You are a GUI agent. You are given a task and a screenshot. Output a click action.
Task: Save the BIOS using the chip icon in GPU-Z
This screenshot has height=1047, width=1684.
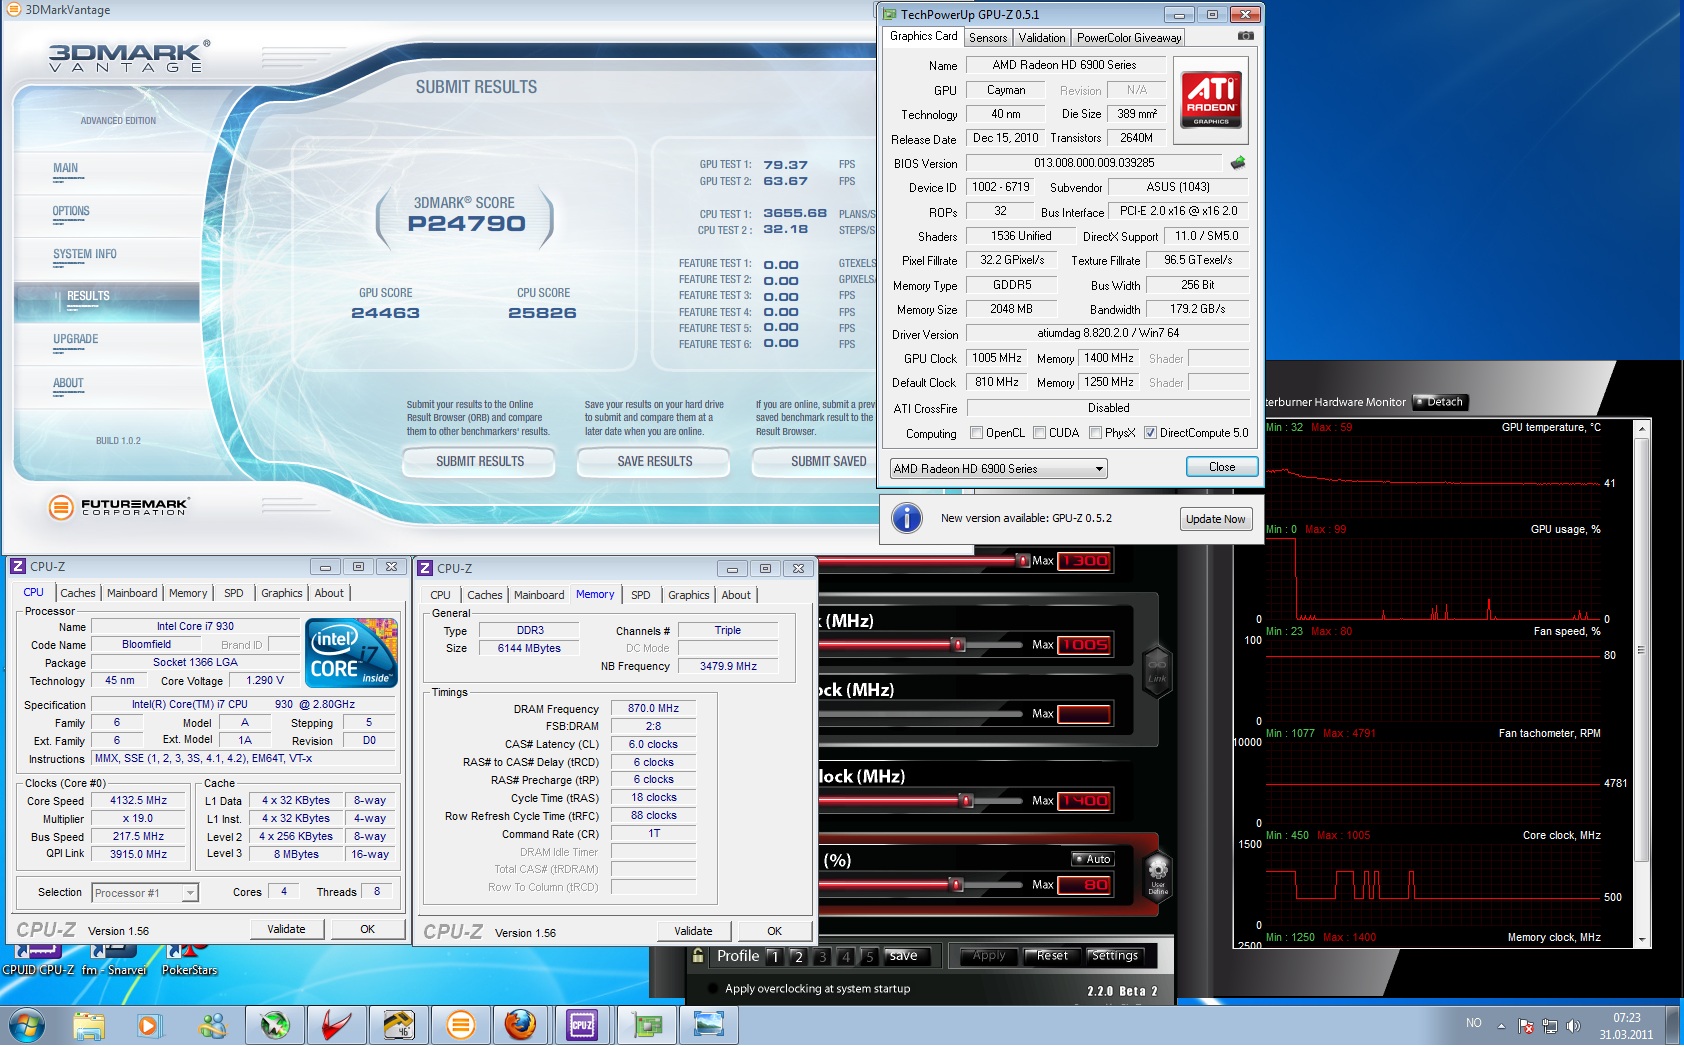click(1238, 163)
